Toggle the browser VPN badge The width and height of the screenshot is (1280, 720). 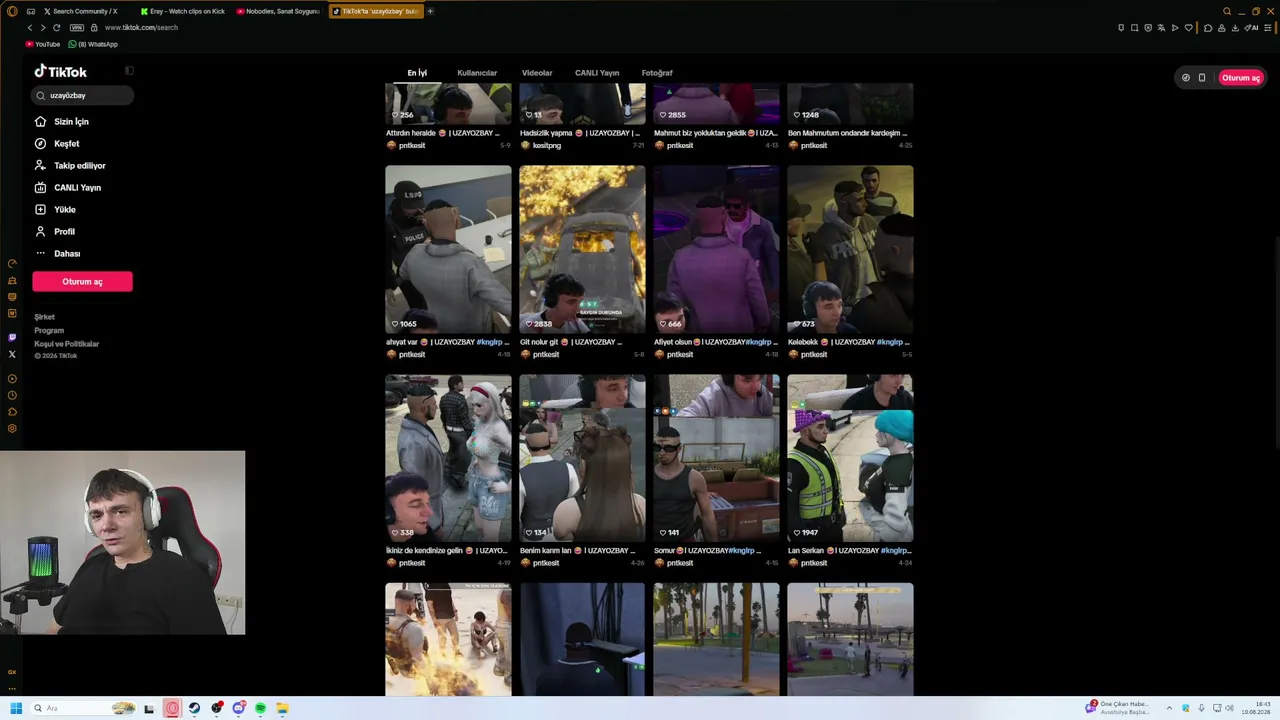tap(77, 28)
